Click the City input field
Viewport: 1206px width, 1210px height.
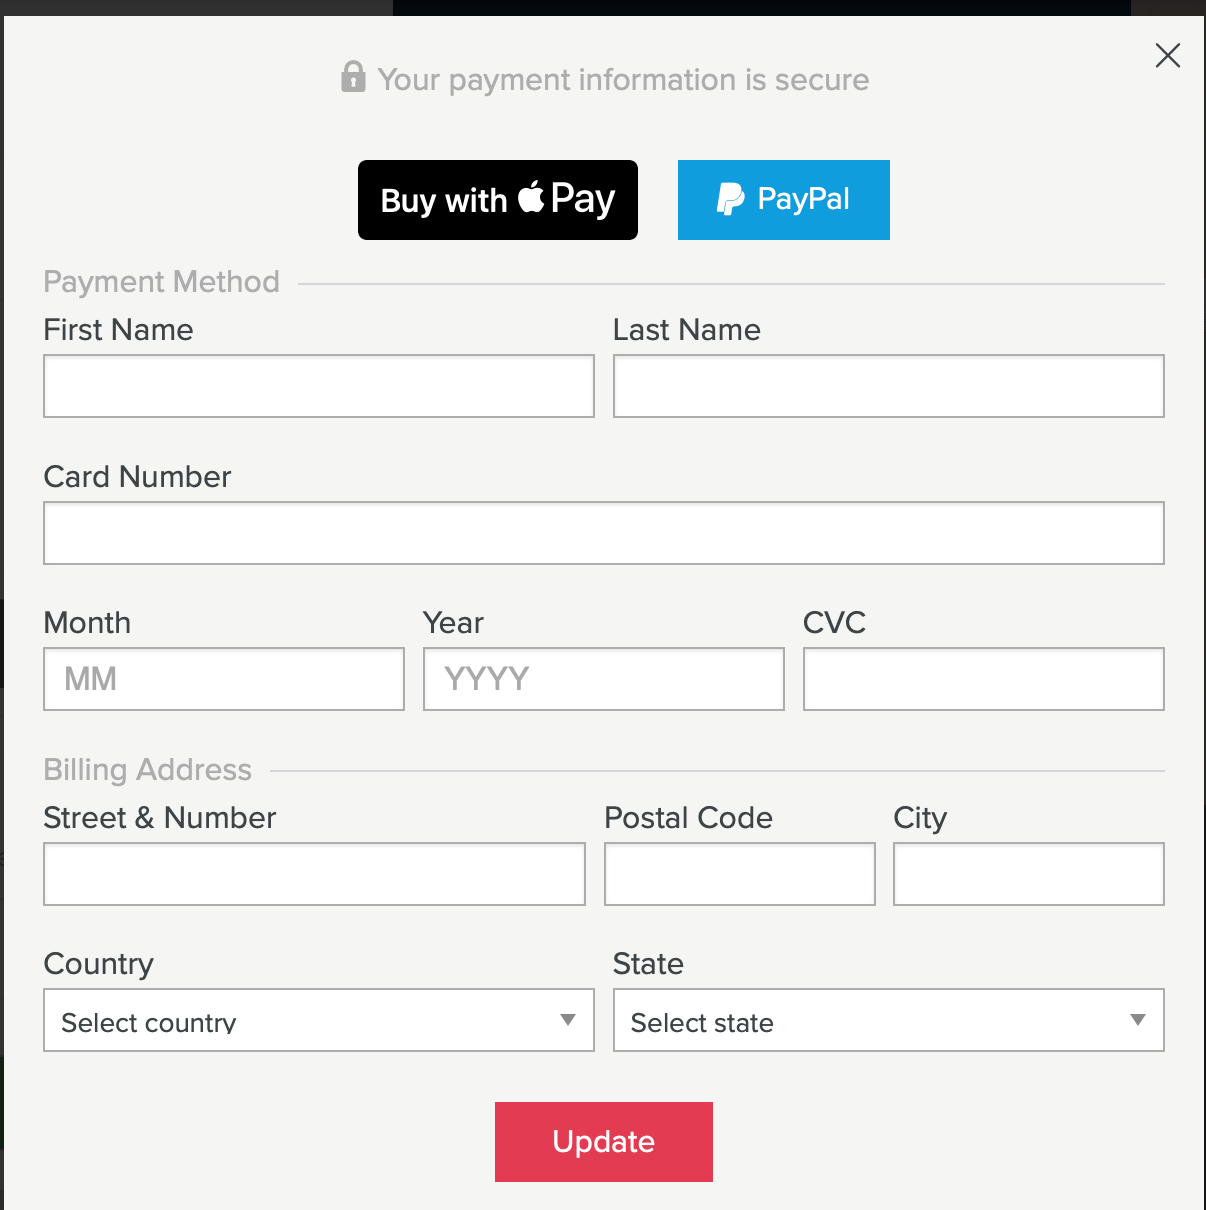[x=1029, y=874]
